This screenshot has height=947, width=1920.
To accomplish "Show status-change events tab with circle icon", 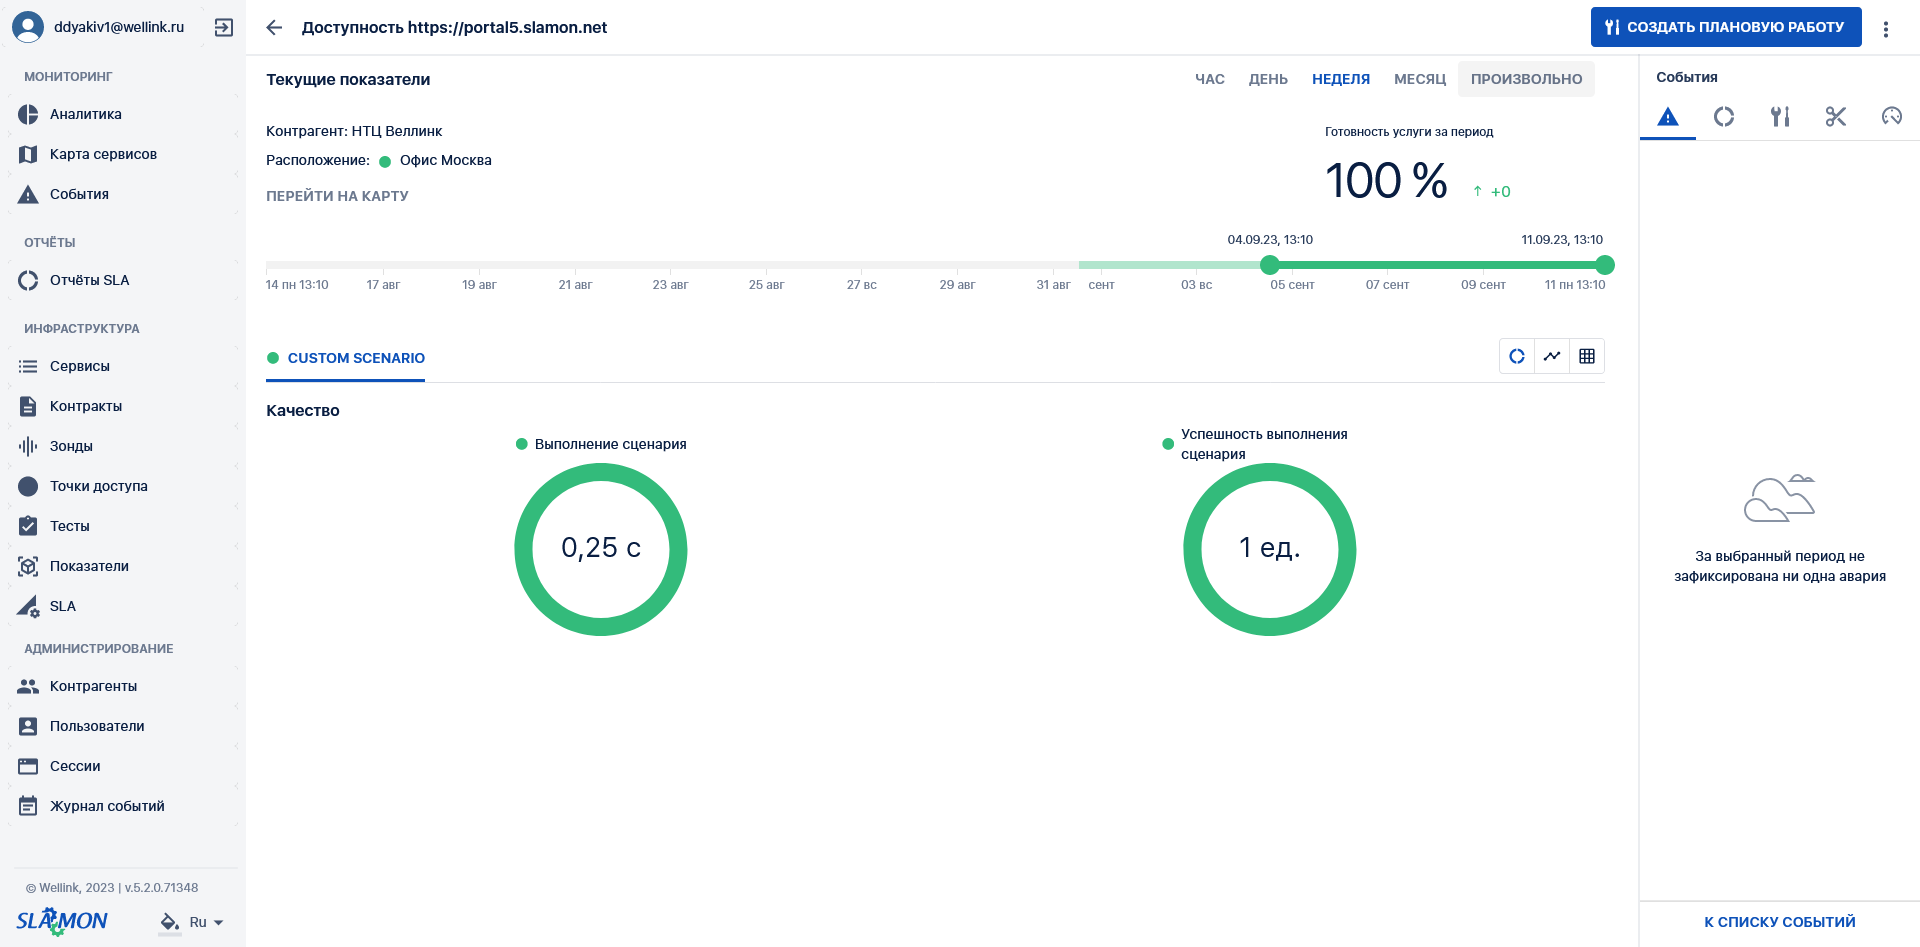I will click(x=1724, y=117).
